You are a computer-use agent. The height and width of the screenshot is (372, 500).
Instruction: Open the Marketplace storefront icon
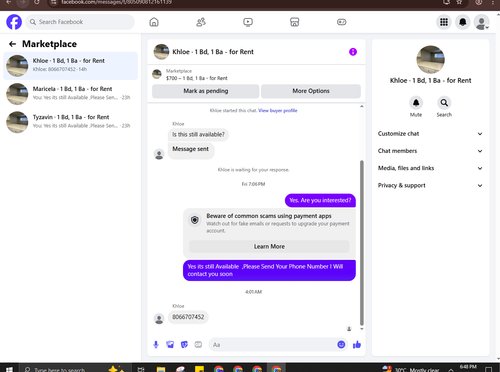pos(295,22)
